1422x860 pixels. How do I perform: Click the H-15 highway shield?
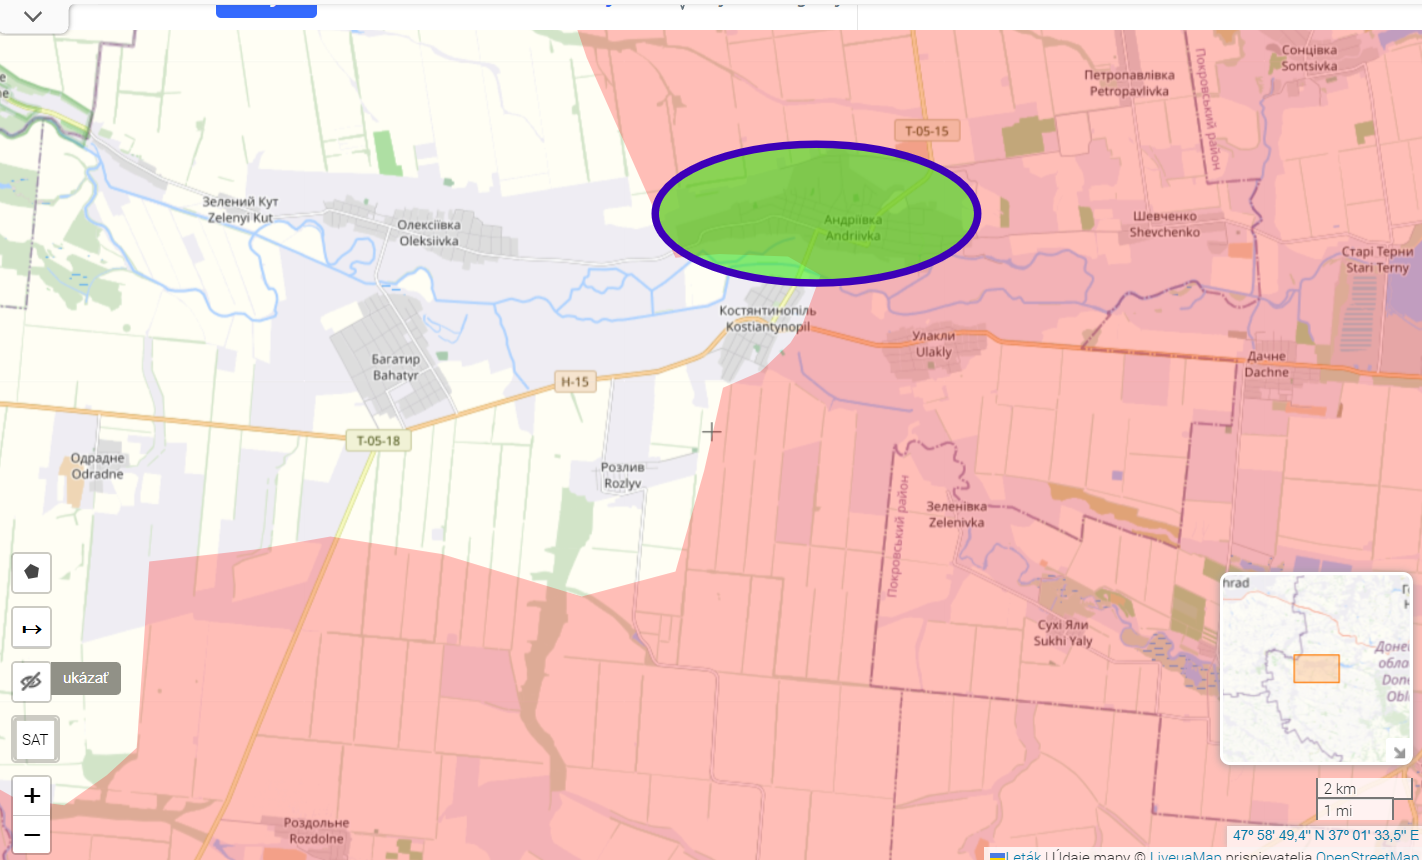pyautogui.click(x=575, y=381)
